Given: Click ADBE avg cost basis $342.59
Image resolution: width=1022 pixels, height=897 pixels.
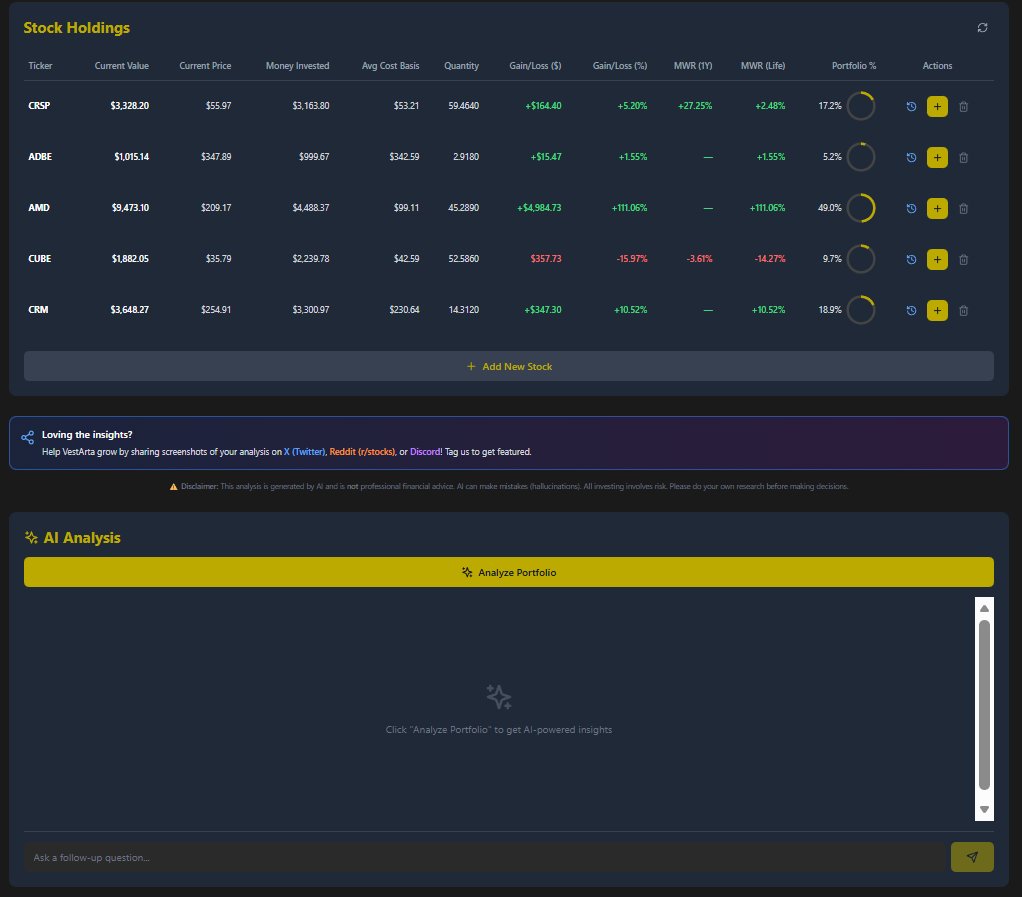Looking at the screenshot, I should pos(404,156).
